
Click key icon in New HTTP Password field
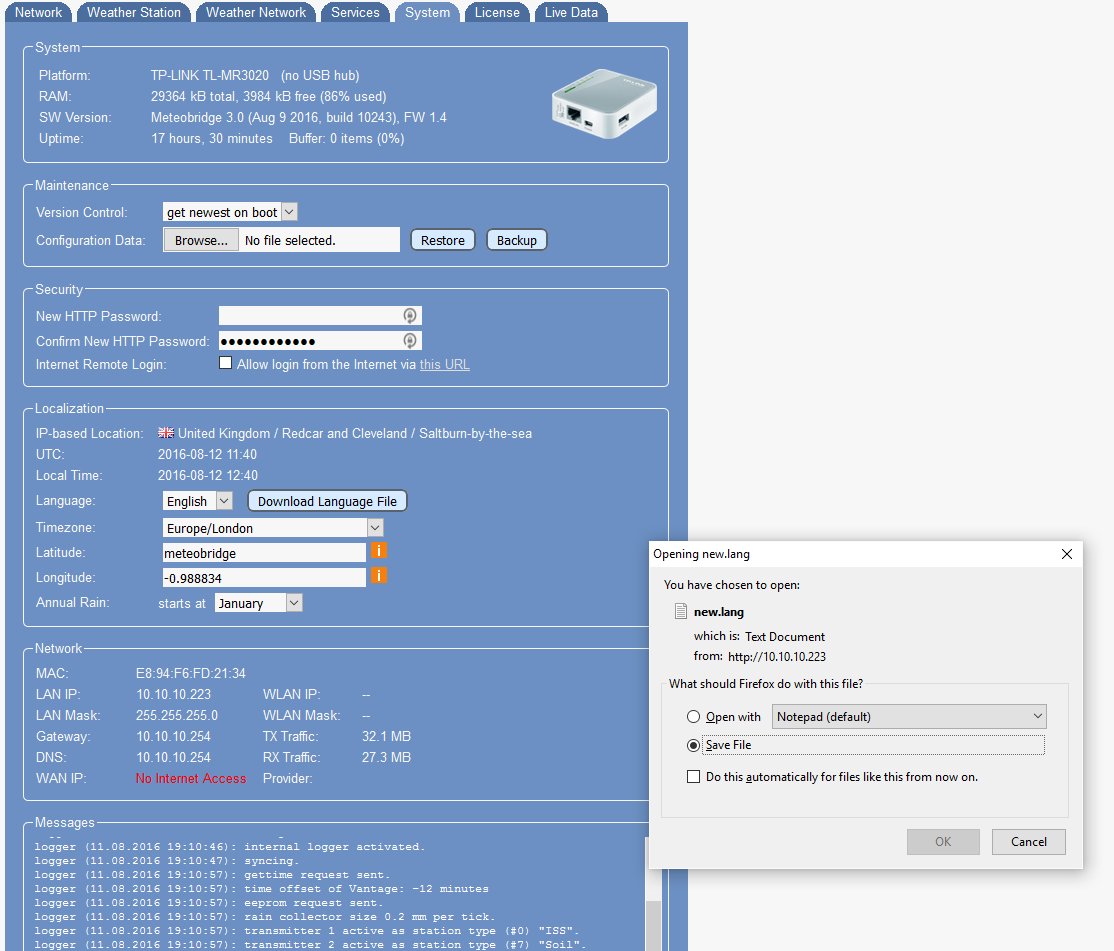click(x=409, y=316)
